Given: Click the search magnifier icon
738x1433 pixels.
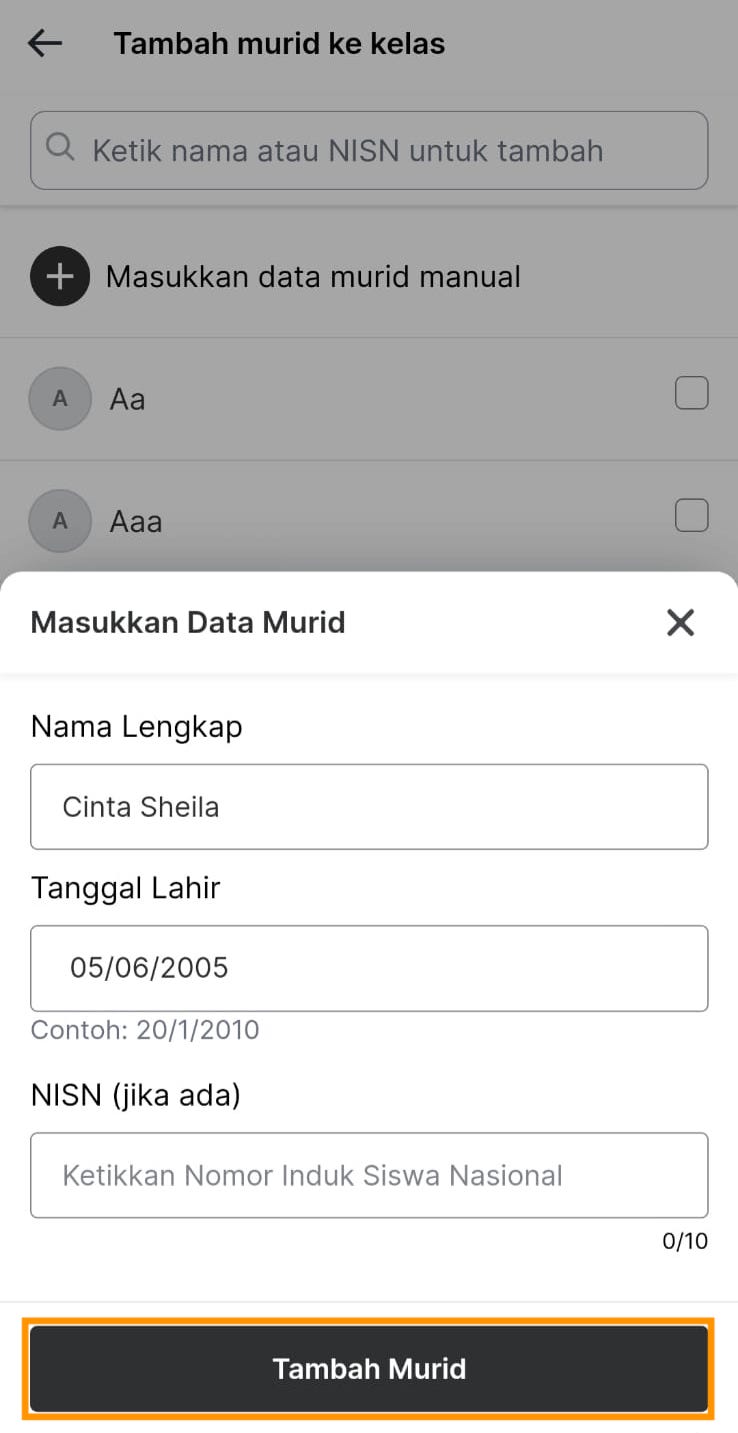Looking at the screenshot, I should tap(60, 149).
